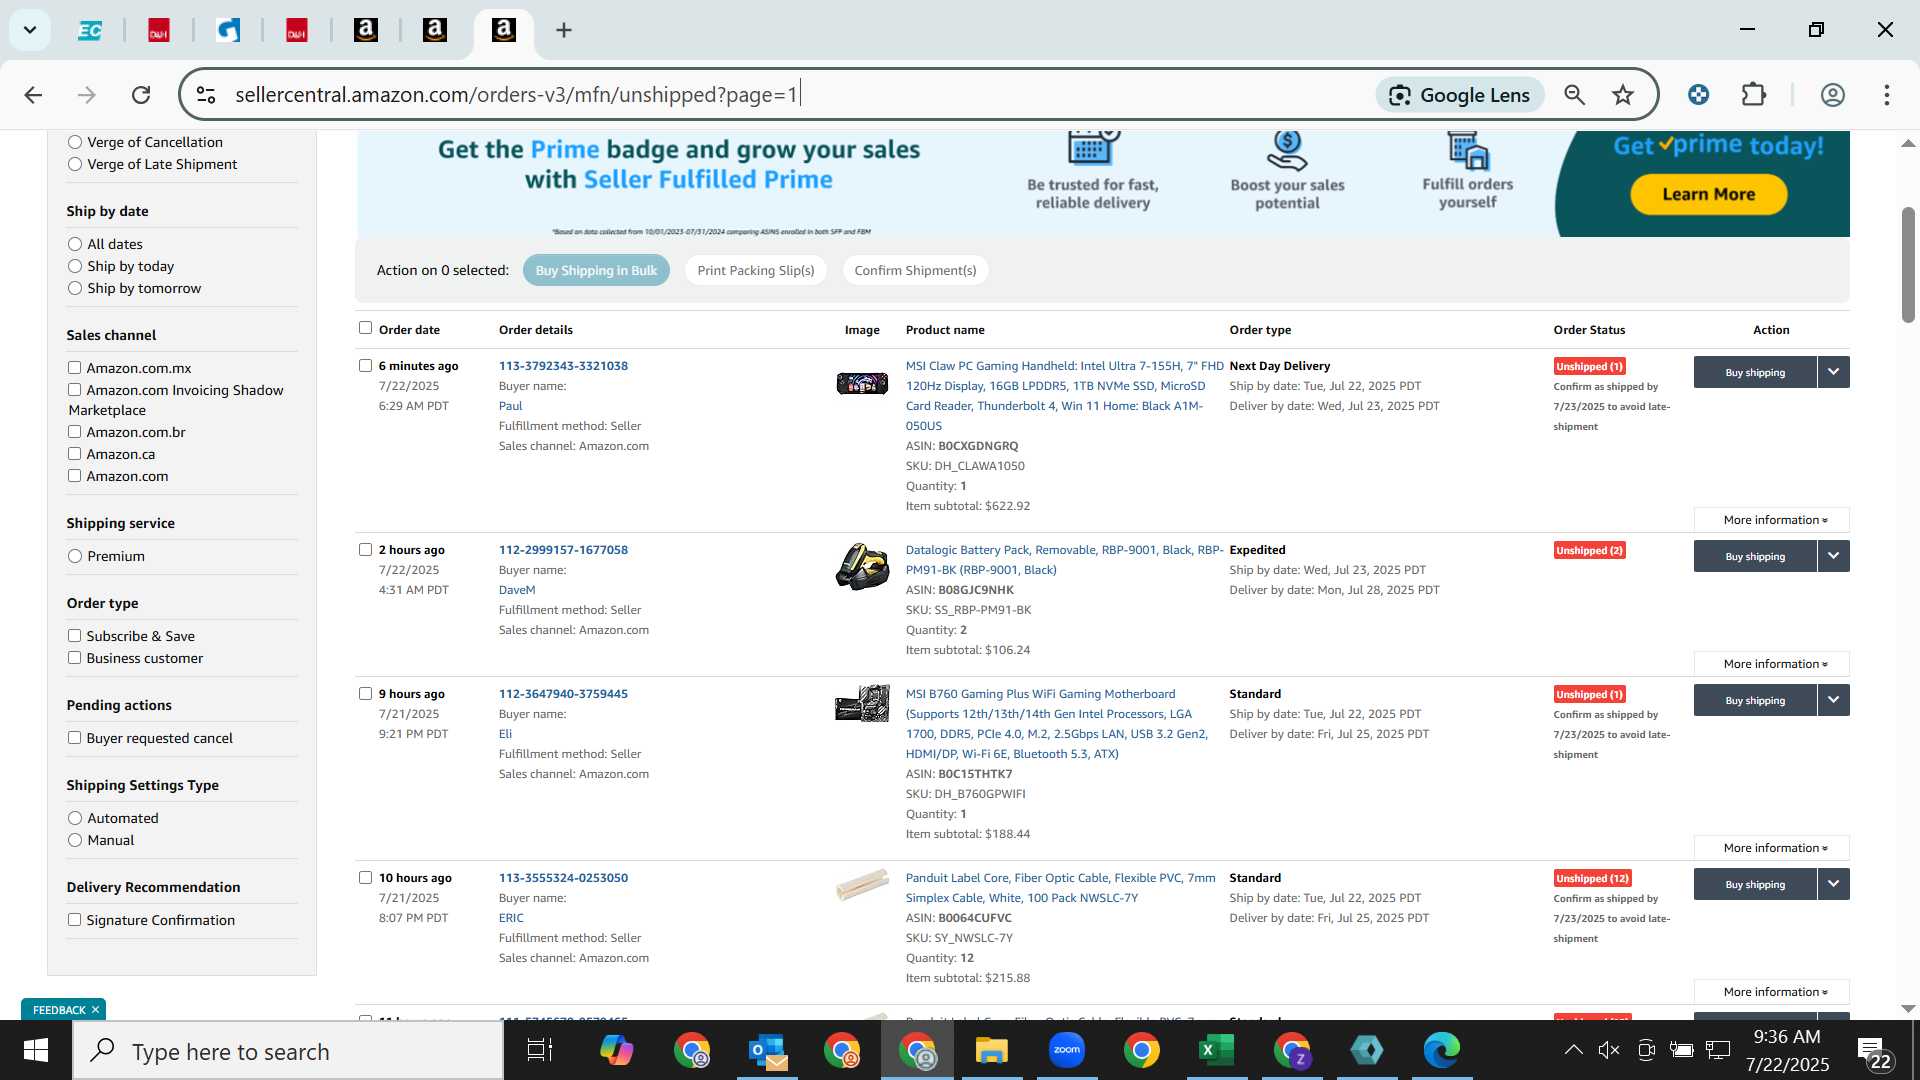The width and height of the screenshot is (1920, 1080).
Task: Go back with the browser back arrow
Action: [x=33, y=95]
